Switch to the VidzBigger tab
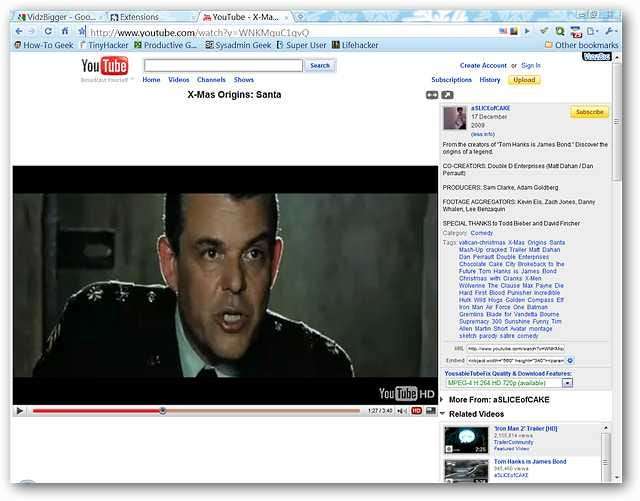 [x=60, y=17]
